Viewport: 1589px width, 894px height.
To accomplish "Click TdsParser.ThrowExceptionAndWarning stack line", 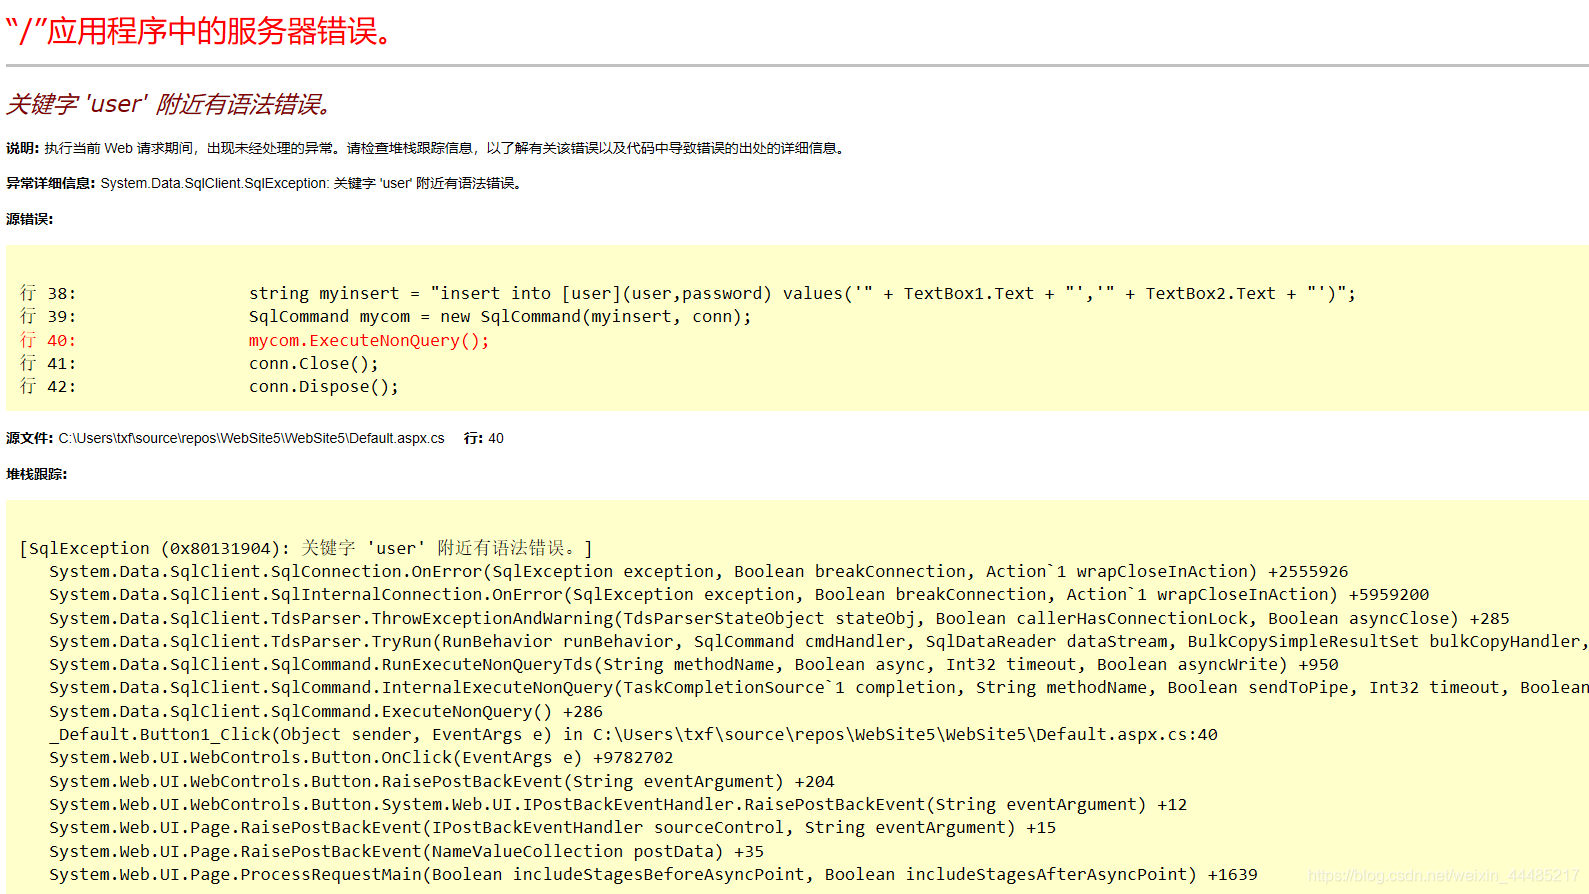I will point(780,618).
